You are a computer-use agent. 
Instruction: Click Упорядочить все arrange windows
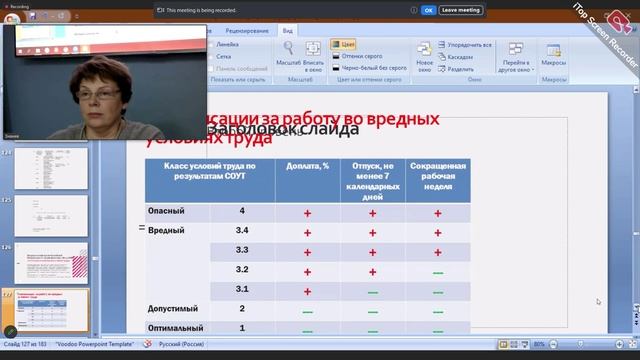point(465,45)
